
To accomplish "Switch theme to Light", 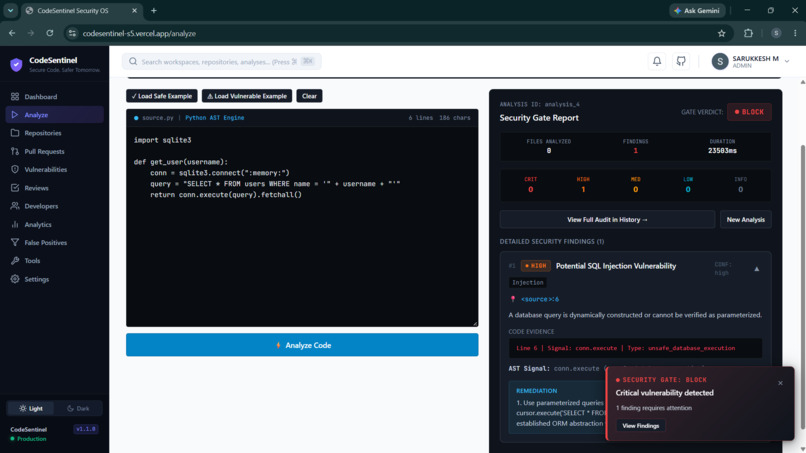I will click(x=31, y=408).
